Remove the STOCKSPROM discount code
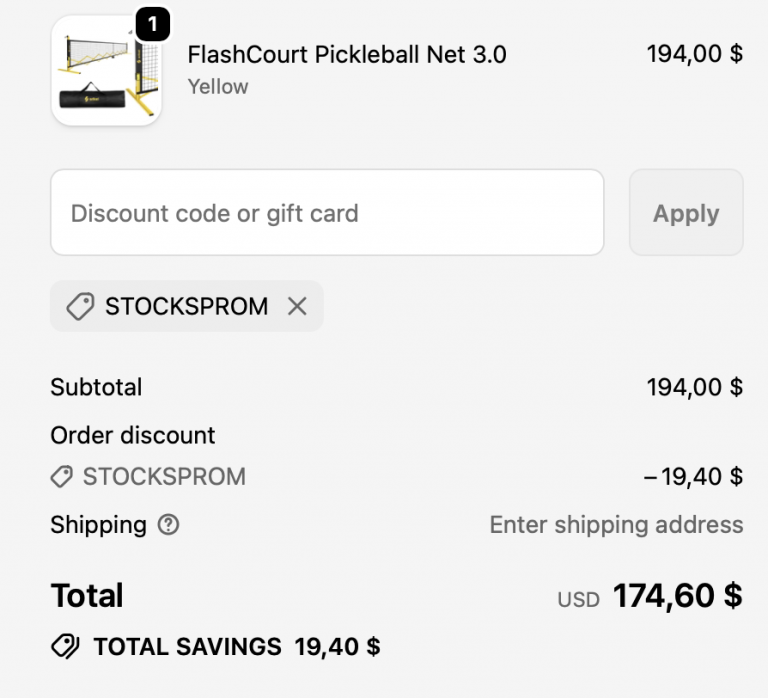 (x=297, y=306)
